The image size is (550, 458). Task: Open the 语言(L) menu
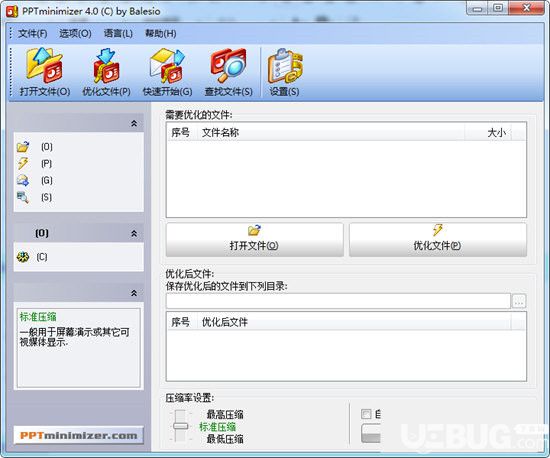click(118, 34)
